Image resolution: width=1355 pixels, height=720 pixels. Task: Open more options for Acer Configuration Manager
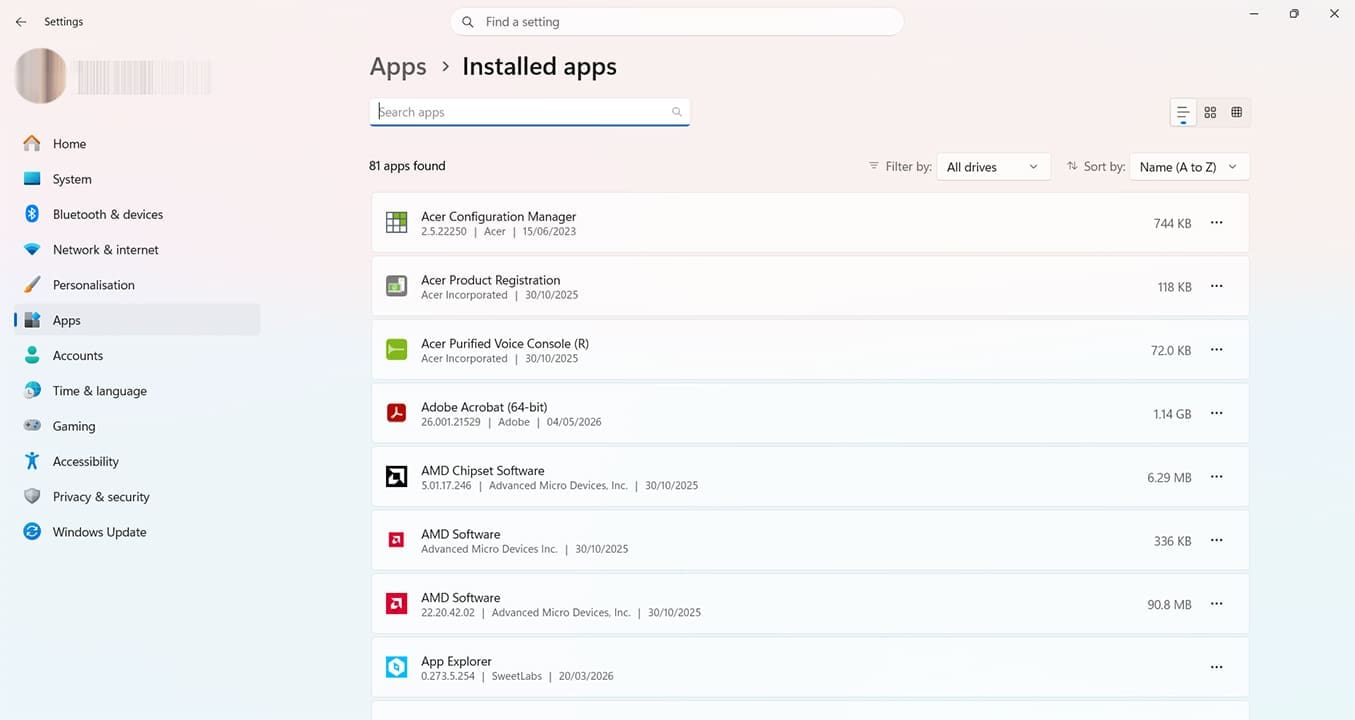[x=1217, y=223]
